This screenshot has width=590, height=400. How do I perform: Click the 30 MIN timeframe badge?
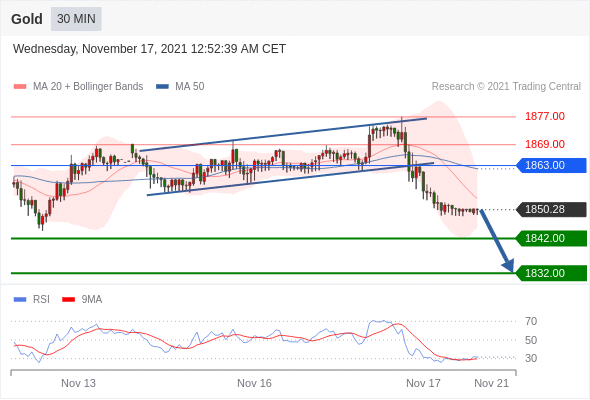[x=76, y=19]
